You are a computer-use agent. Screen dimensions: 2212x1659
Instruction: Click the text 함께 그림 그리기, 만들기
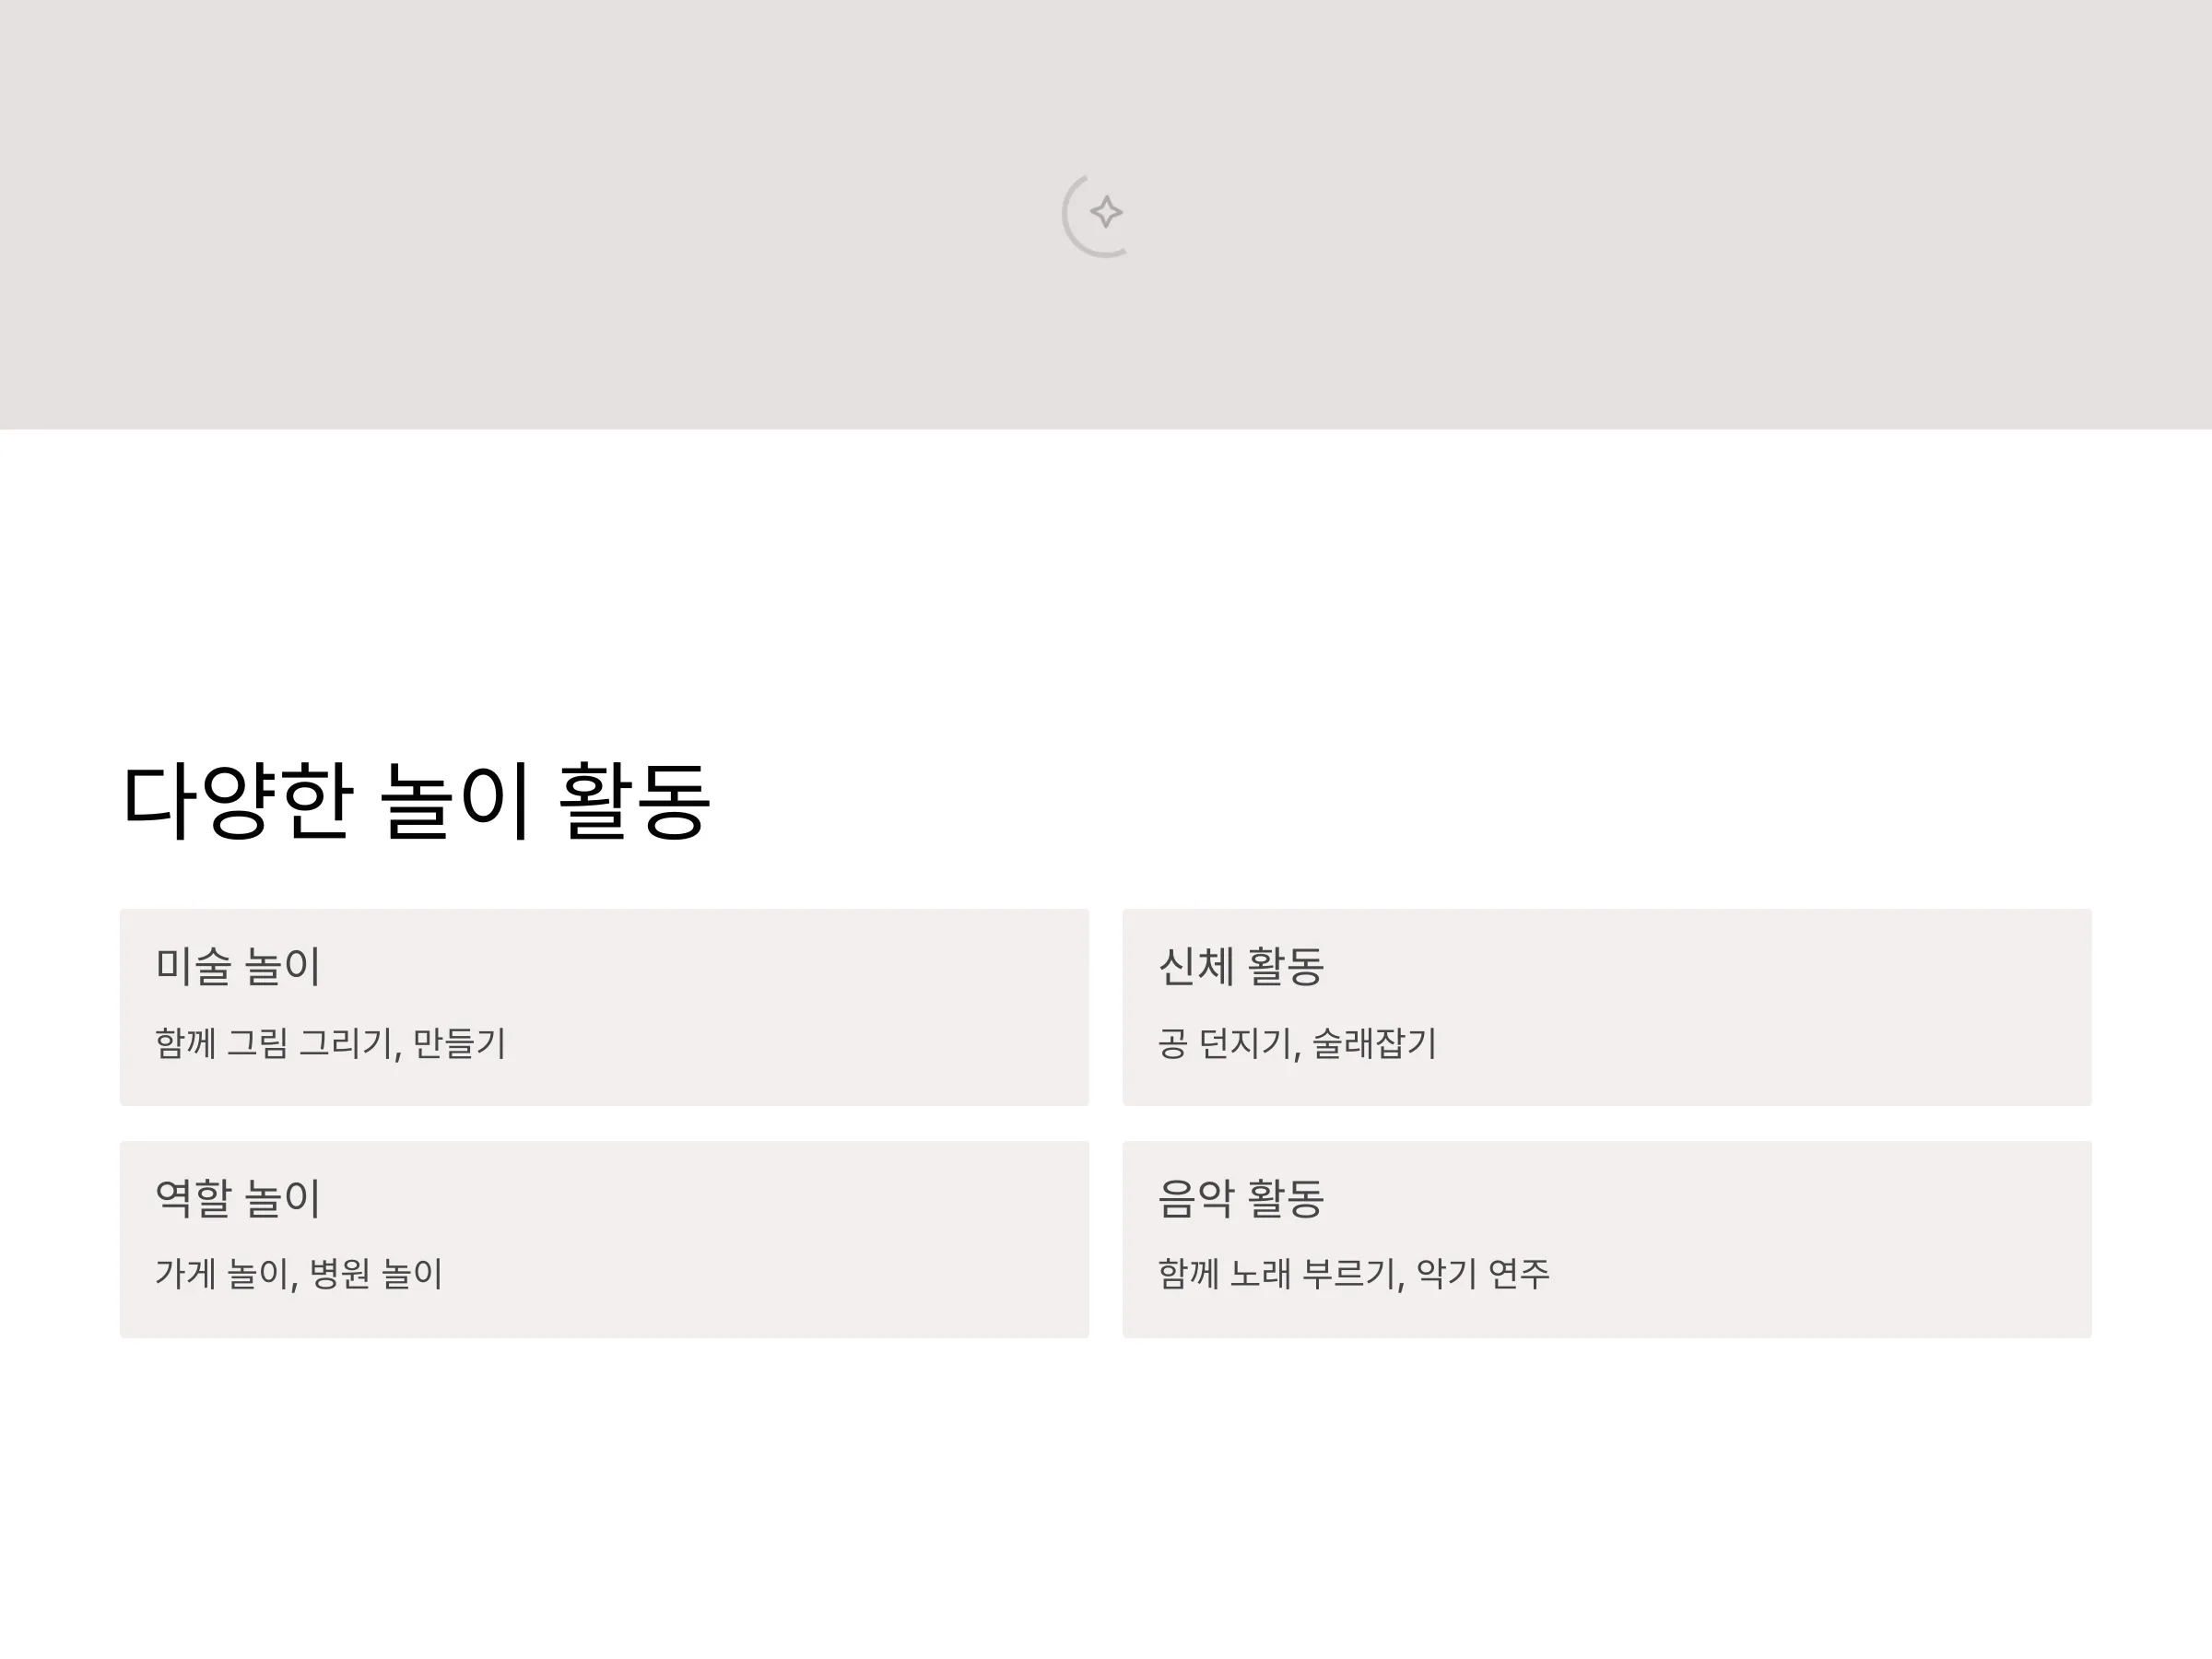[x=330, y=1043]
